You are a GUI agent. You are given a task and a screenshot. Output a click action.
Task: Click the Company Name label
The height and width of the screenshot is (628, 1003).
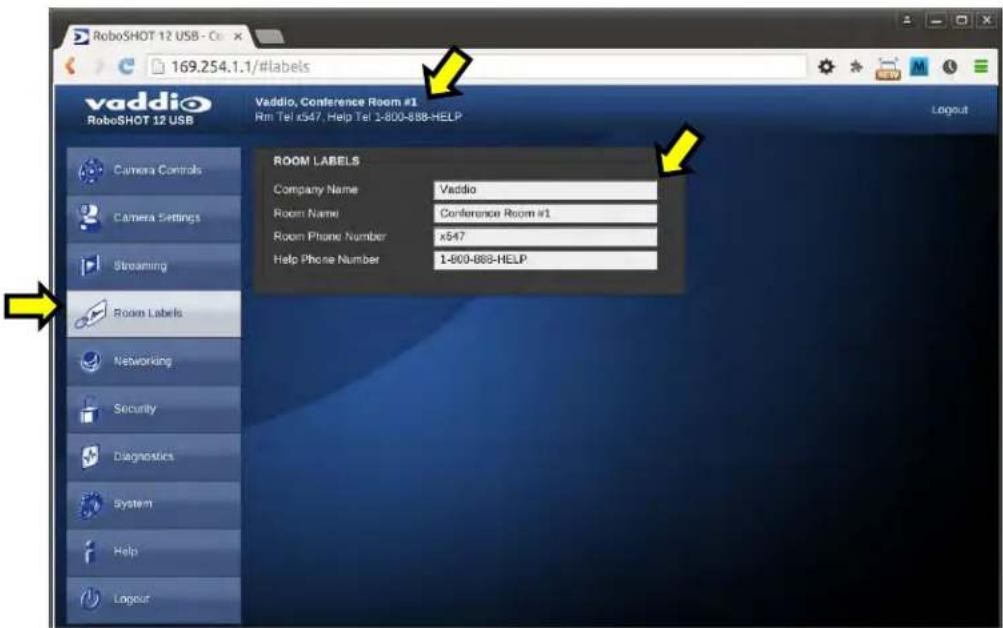[x=315, y=190]
